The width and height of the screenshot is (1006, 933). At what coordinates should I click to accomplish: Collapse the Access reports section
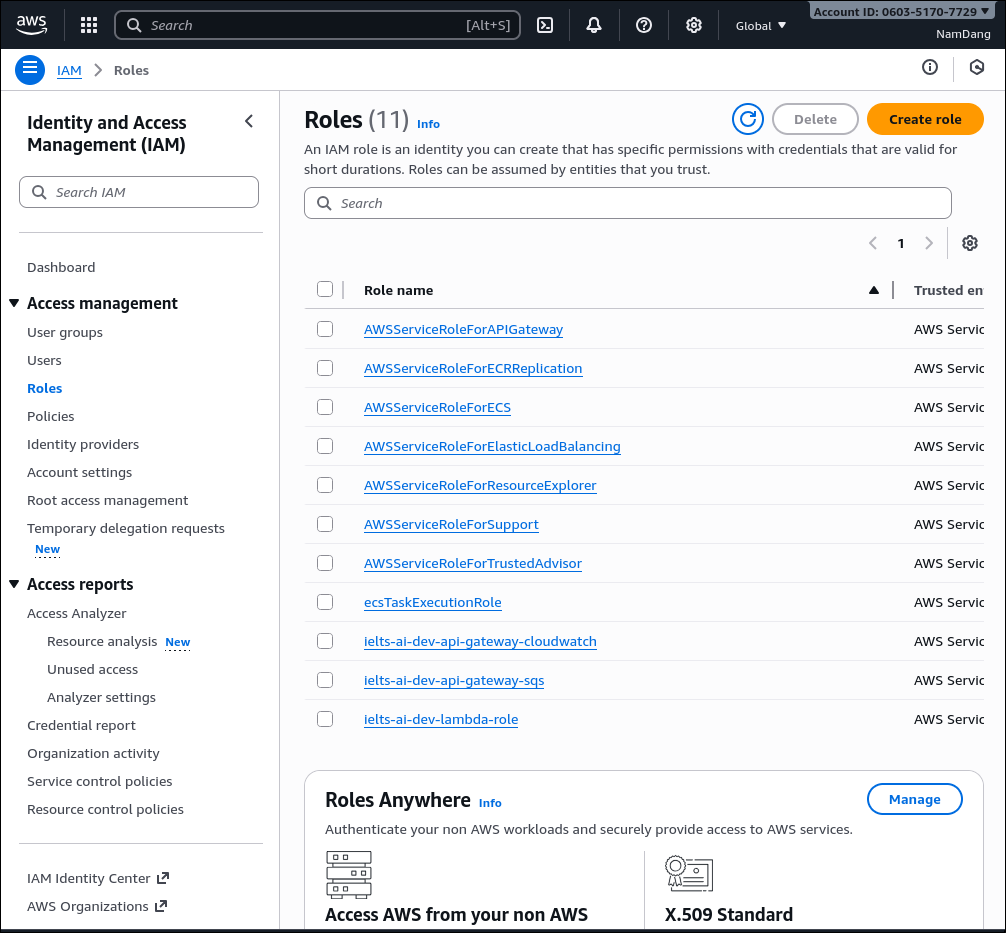14,585
